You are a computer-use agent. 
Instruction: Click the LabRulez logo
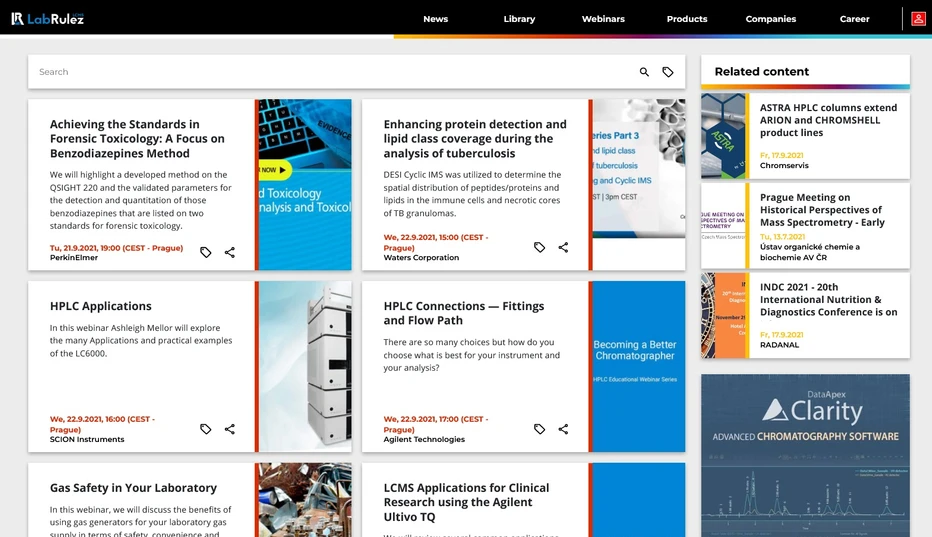[x=47, y=19]
